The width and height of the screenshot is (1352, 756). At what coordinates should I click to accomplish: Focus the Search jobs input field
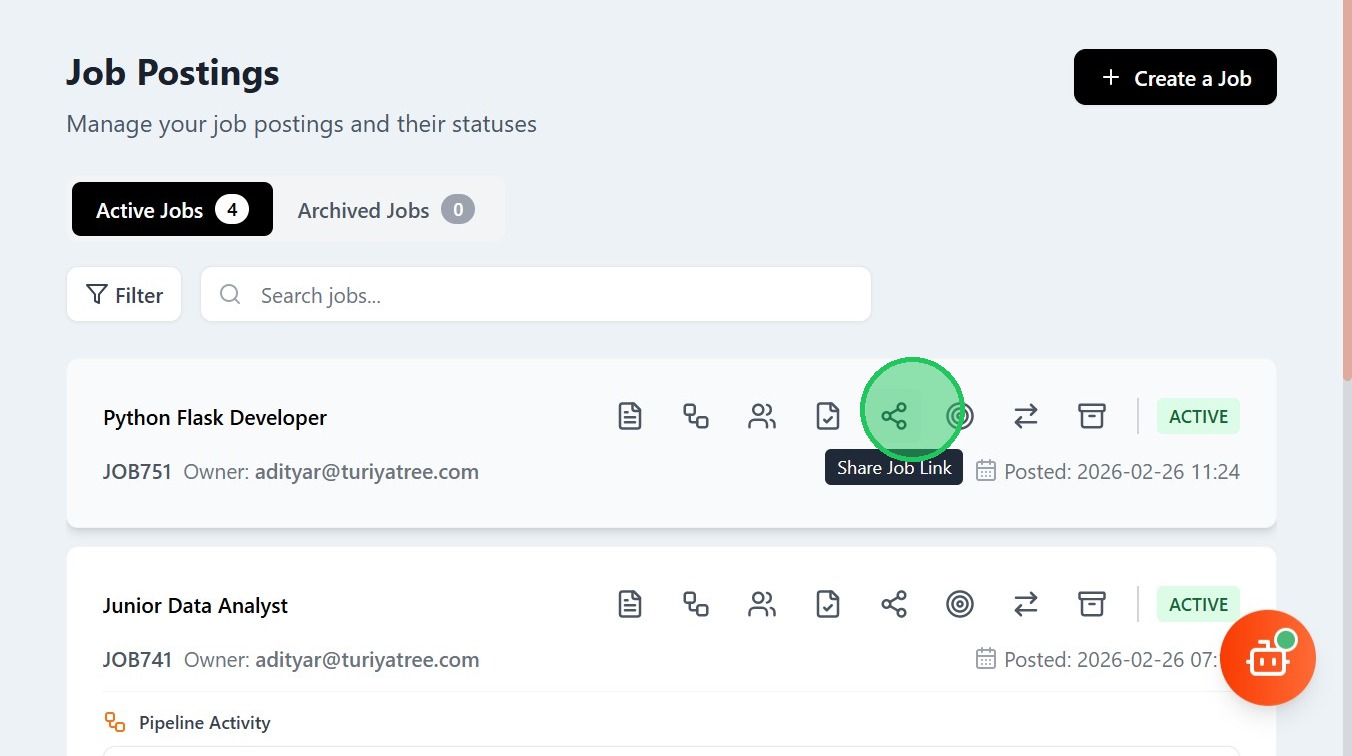point(550,295)
